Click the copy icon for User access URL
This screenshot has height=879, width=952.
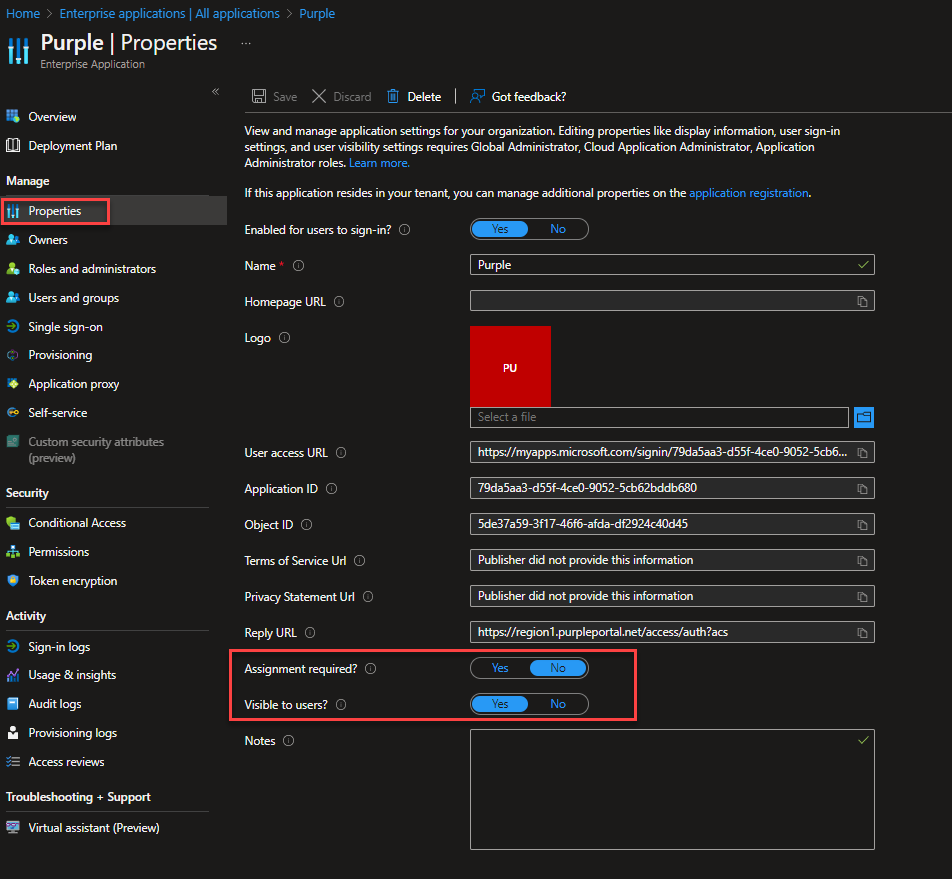(862, 453)
